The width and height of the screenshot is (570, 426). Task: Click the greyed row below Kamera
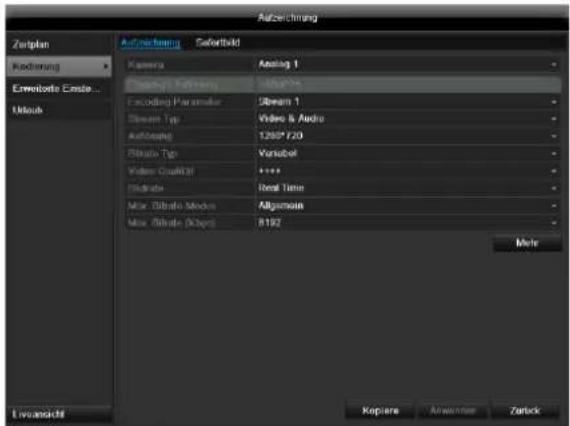click(x=343, y=85)
